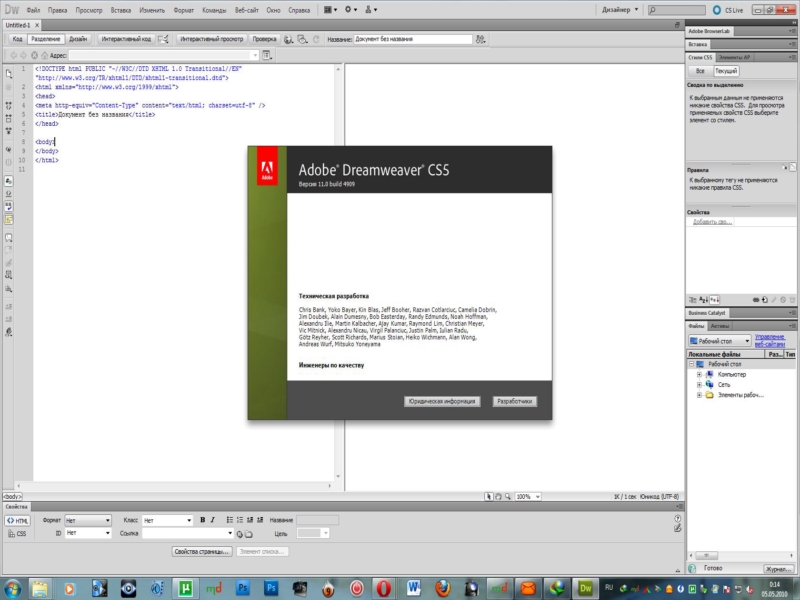
Task: Click the New CSS rule icon
Action: click(764, 300)
